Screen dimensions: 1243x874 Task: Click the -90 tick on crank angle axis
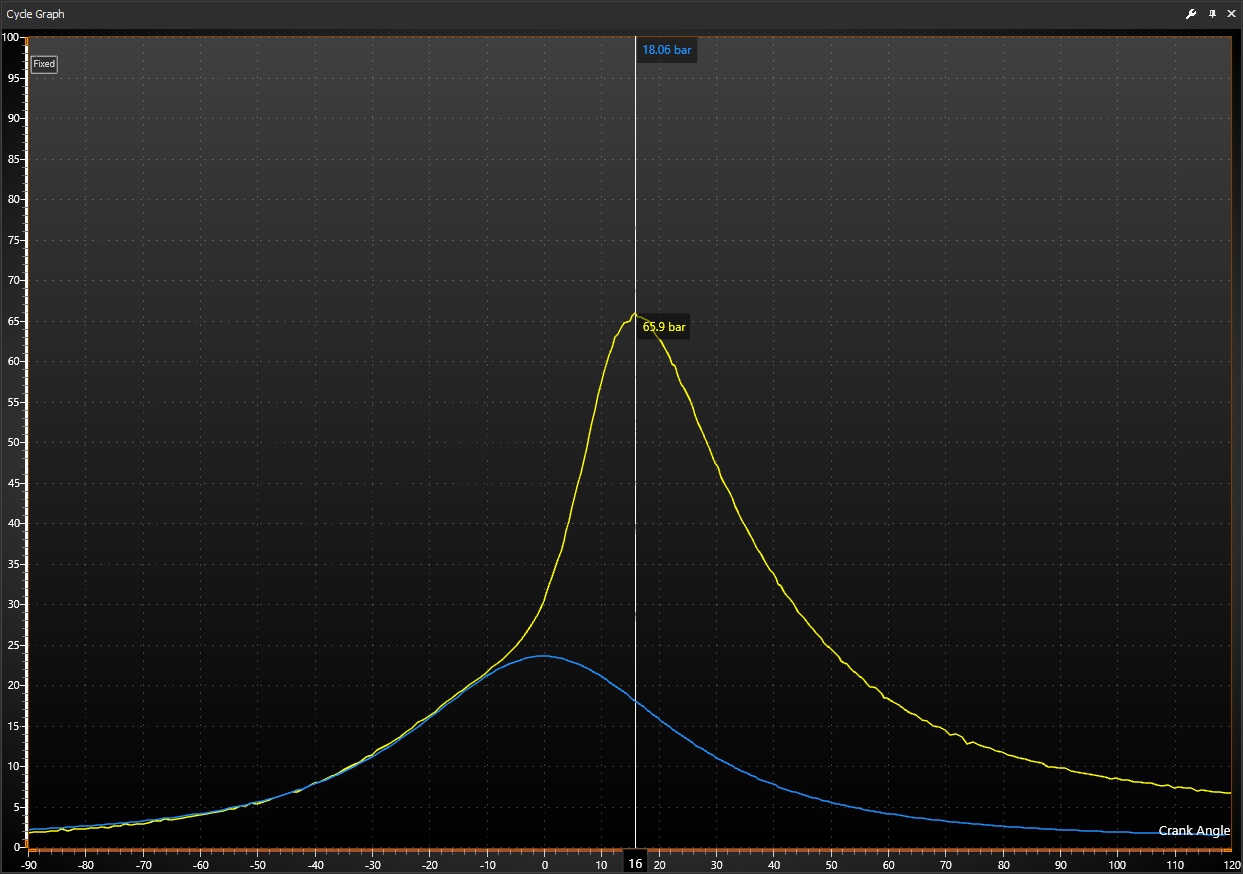coord(30,865)
